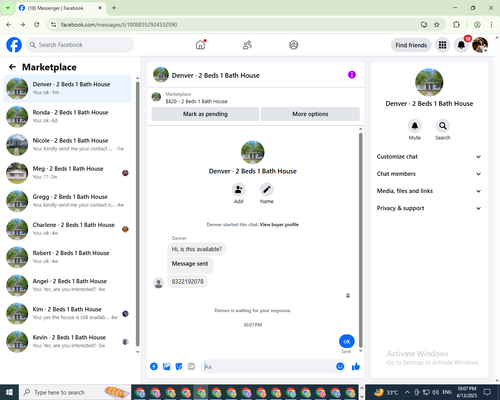Open the Gregg - 2 Beds 1 Bath House chat
The width and height of the screenshot is (500, 400).
[68, 201]
